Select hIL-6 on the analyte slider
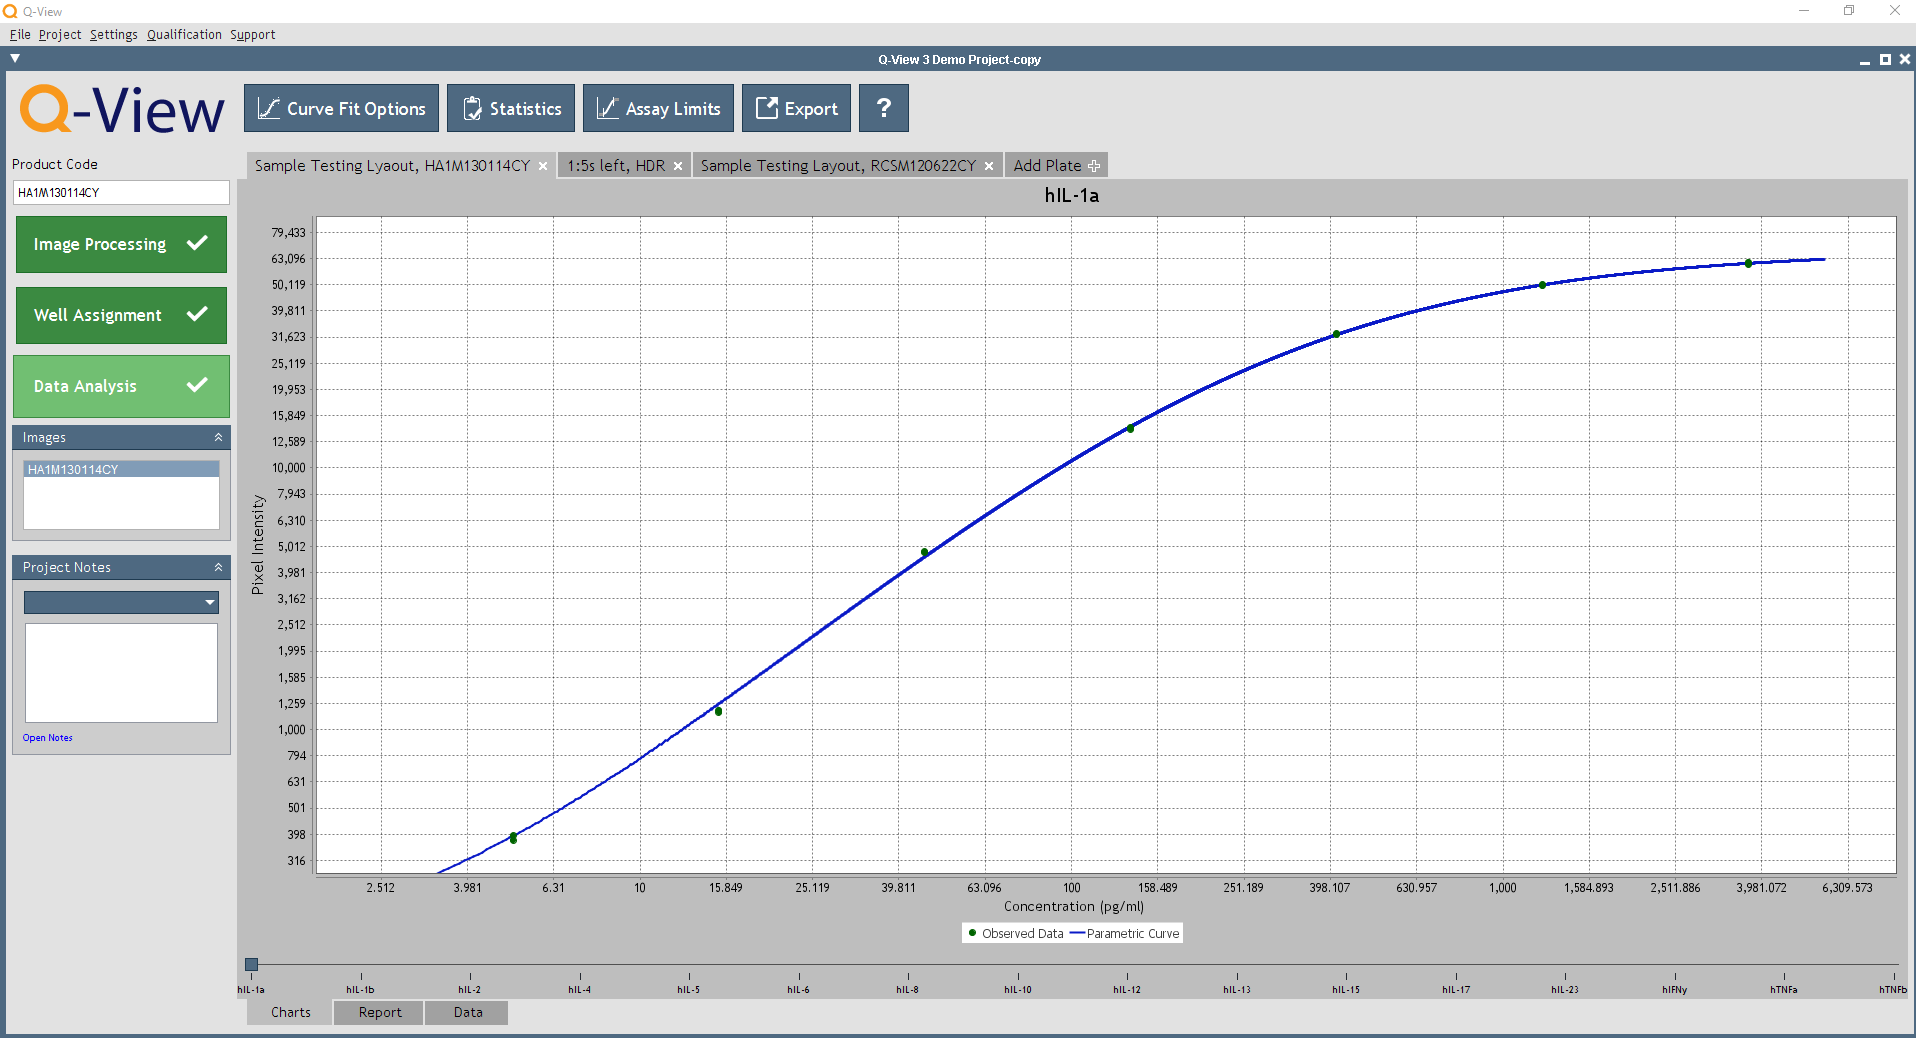This screenshot has height=1038, width=1916. [799, 989]
